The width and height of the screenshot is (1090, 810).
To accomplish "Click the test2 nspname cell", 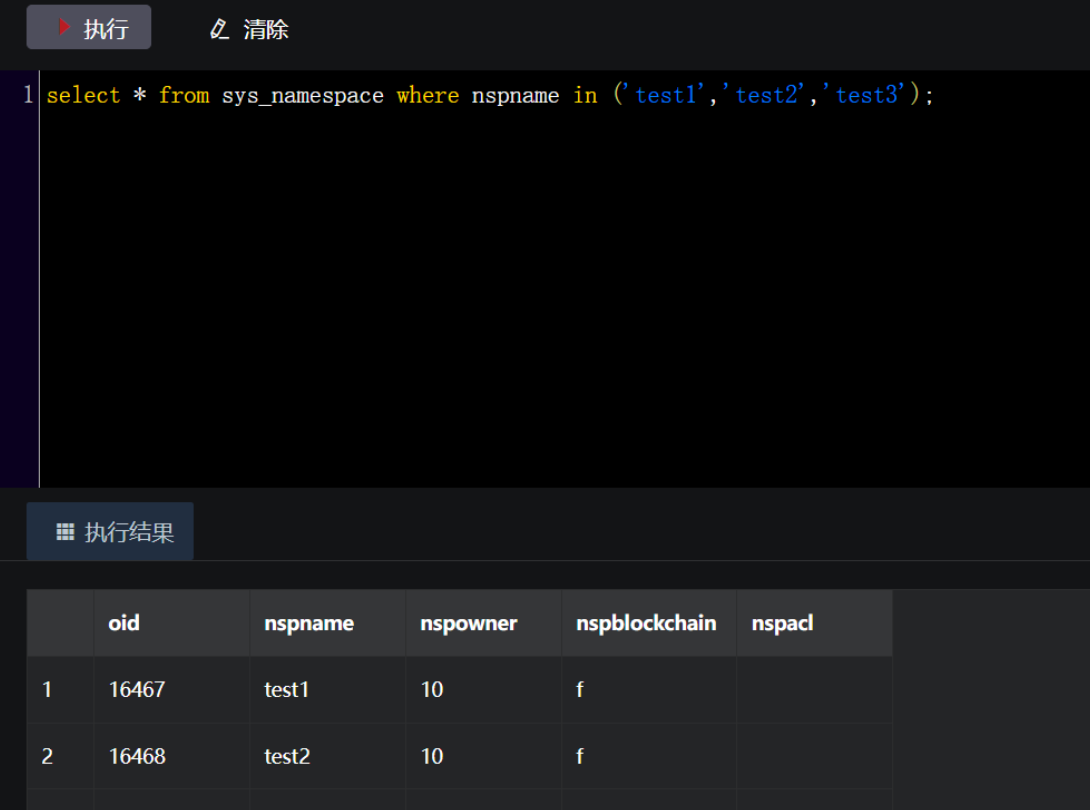I will (287, 756).
